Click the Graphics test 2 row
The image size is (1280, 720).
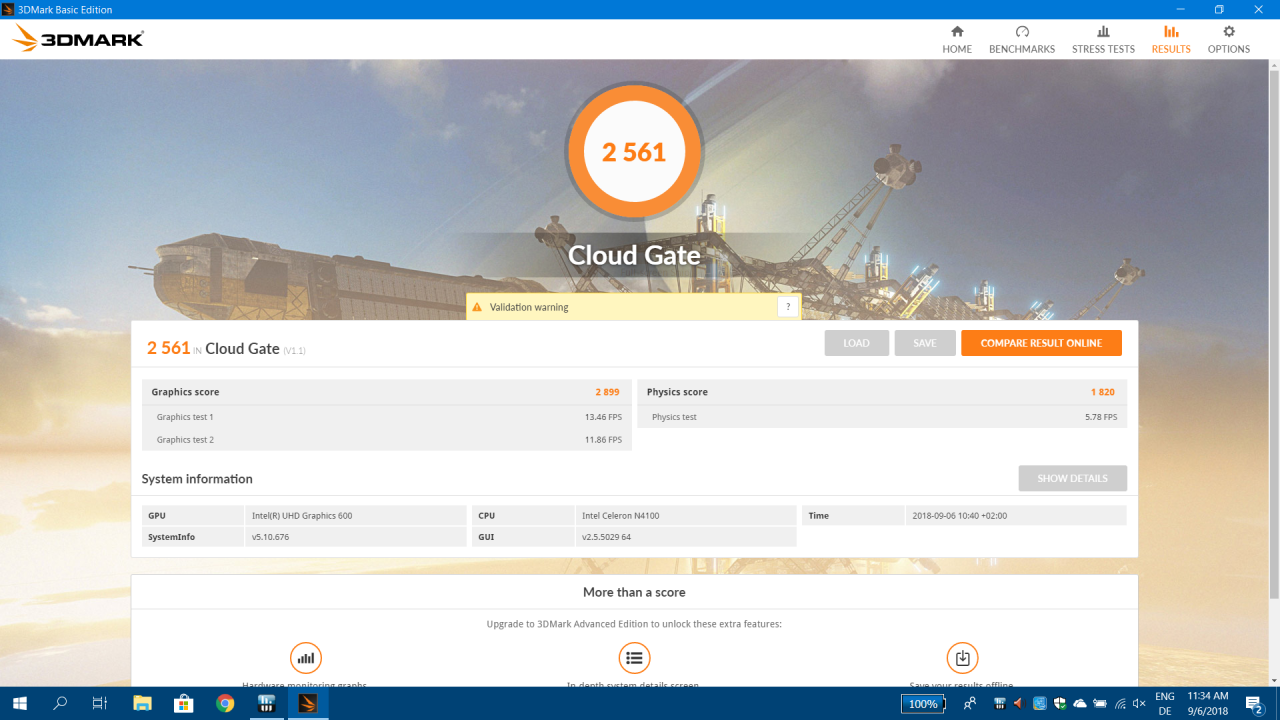pos(387,440)
